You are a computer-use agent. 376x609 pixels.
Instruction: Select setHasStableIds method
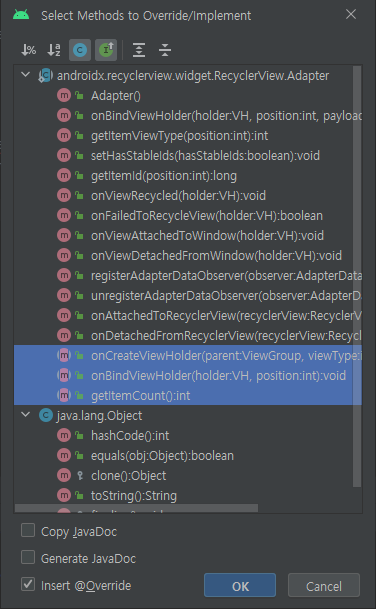pyautogui.click(x=188, y=155)
